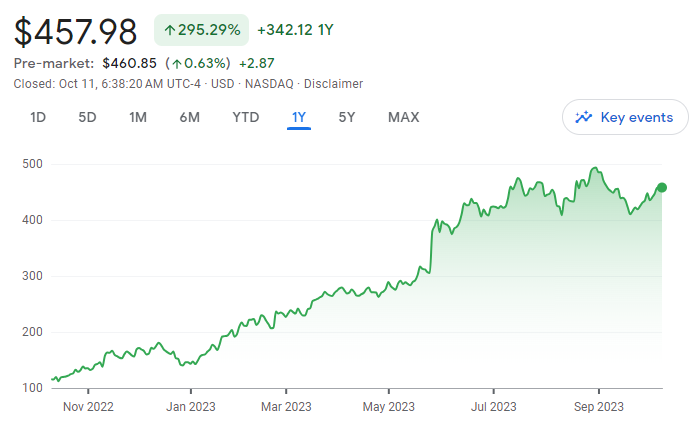
Task: Click the green endpoint dot on chart
Action: tap(661, 187)
